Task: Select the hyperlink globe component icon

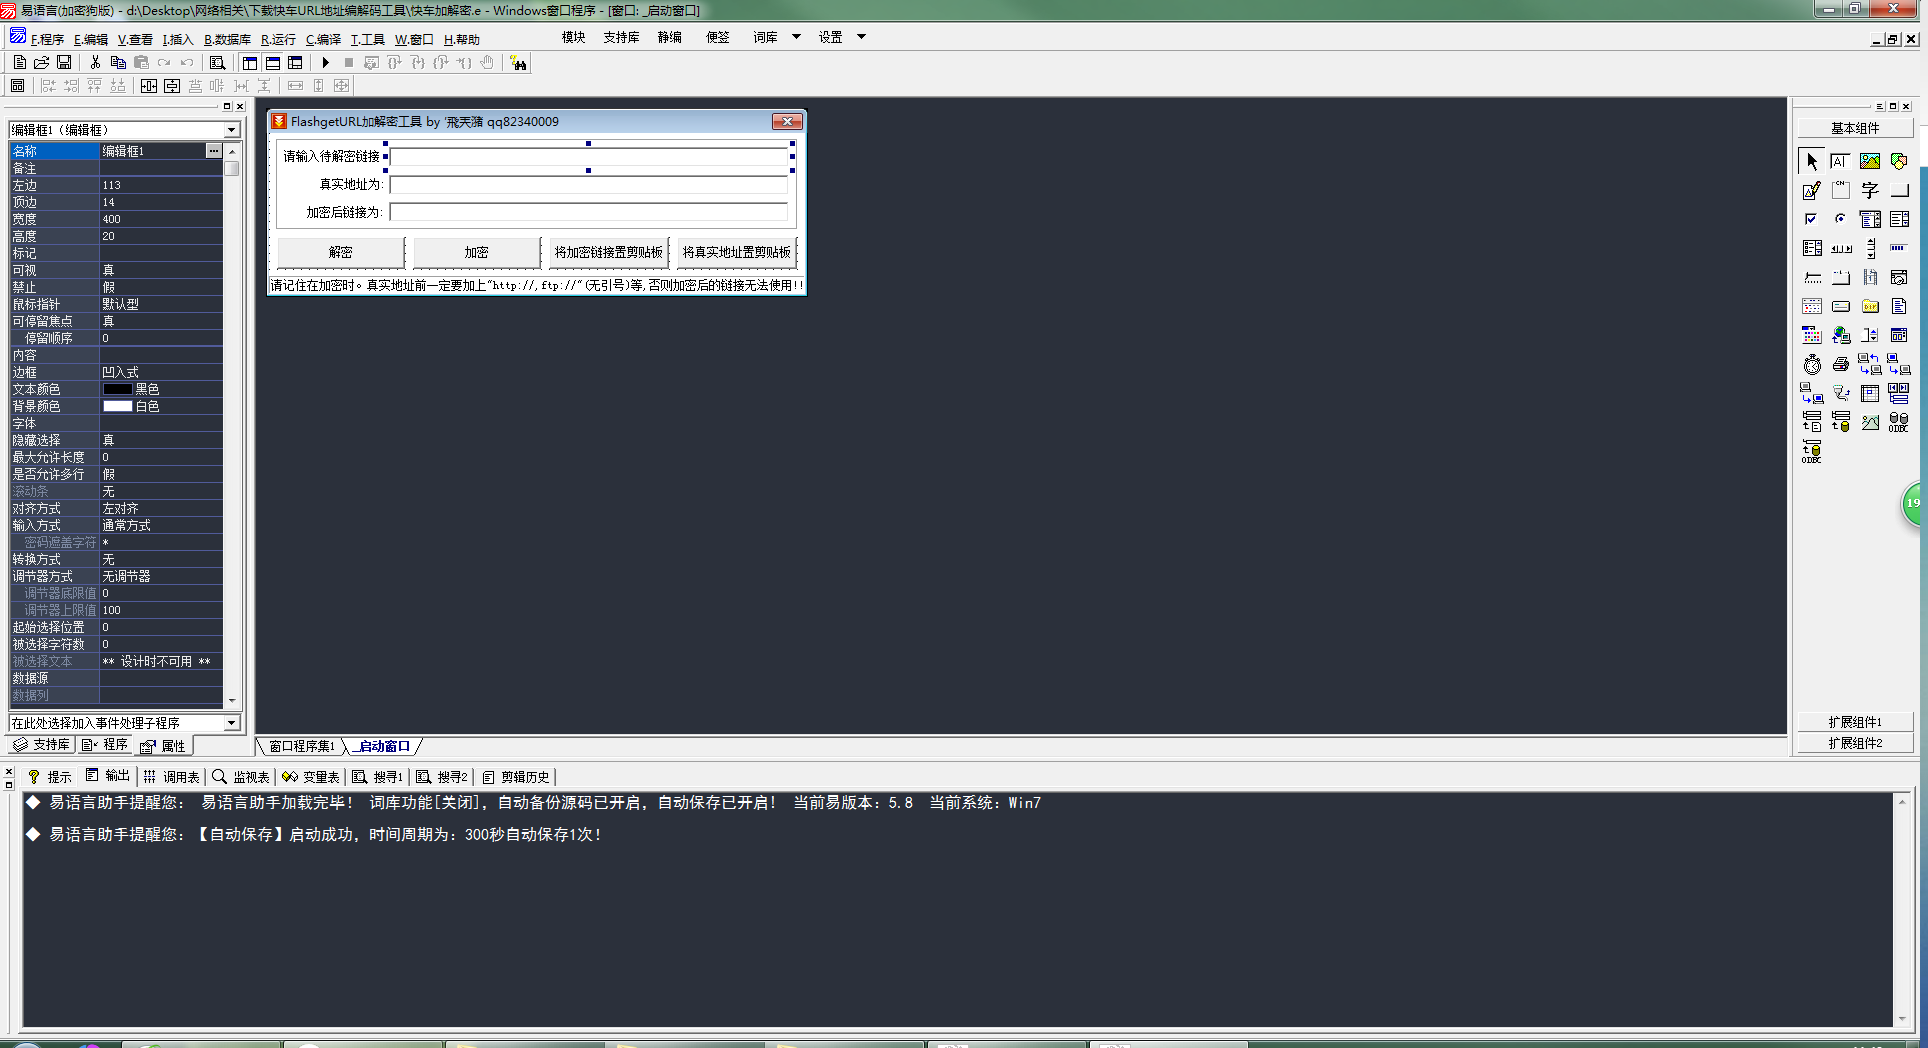Action: pyautogui.click(x=1840, y=335)
